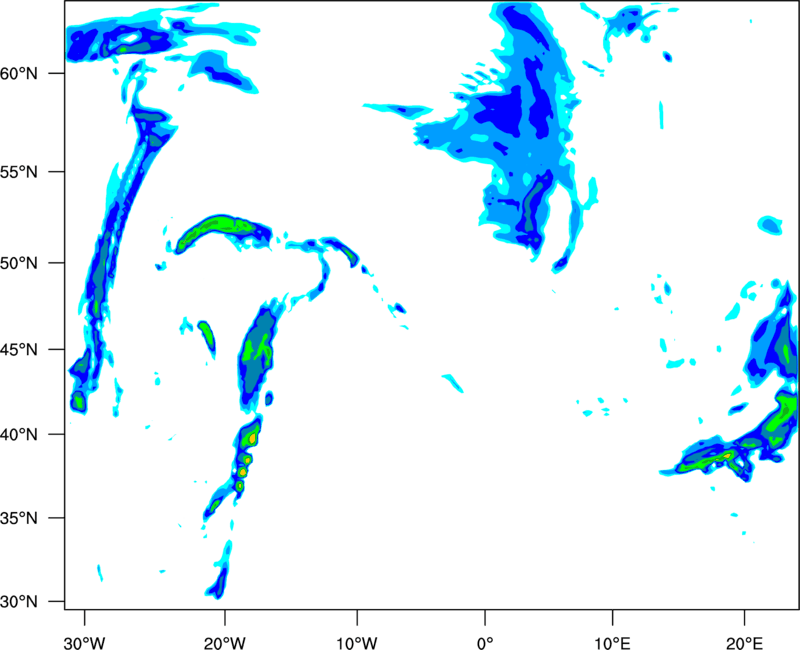This screenshot has height=650, width=800.
Task: Click the 40°N latitude label
Action: click(19, 434)
